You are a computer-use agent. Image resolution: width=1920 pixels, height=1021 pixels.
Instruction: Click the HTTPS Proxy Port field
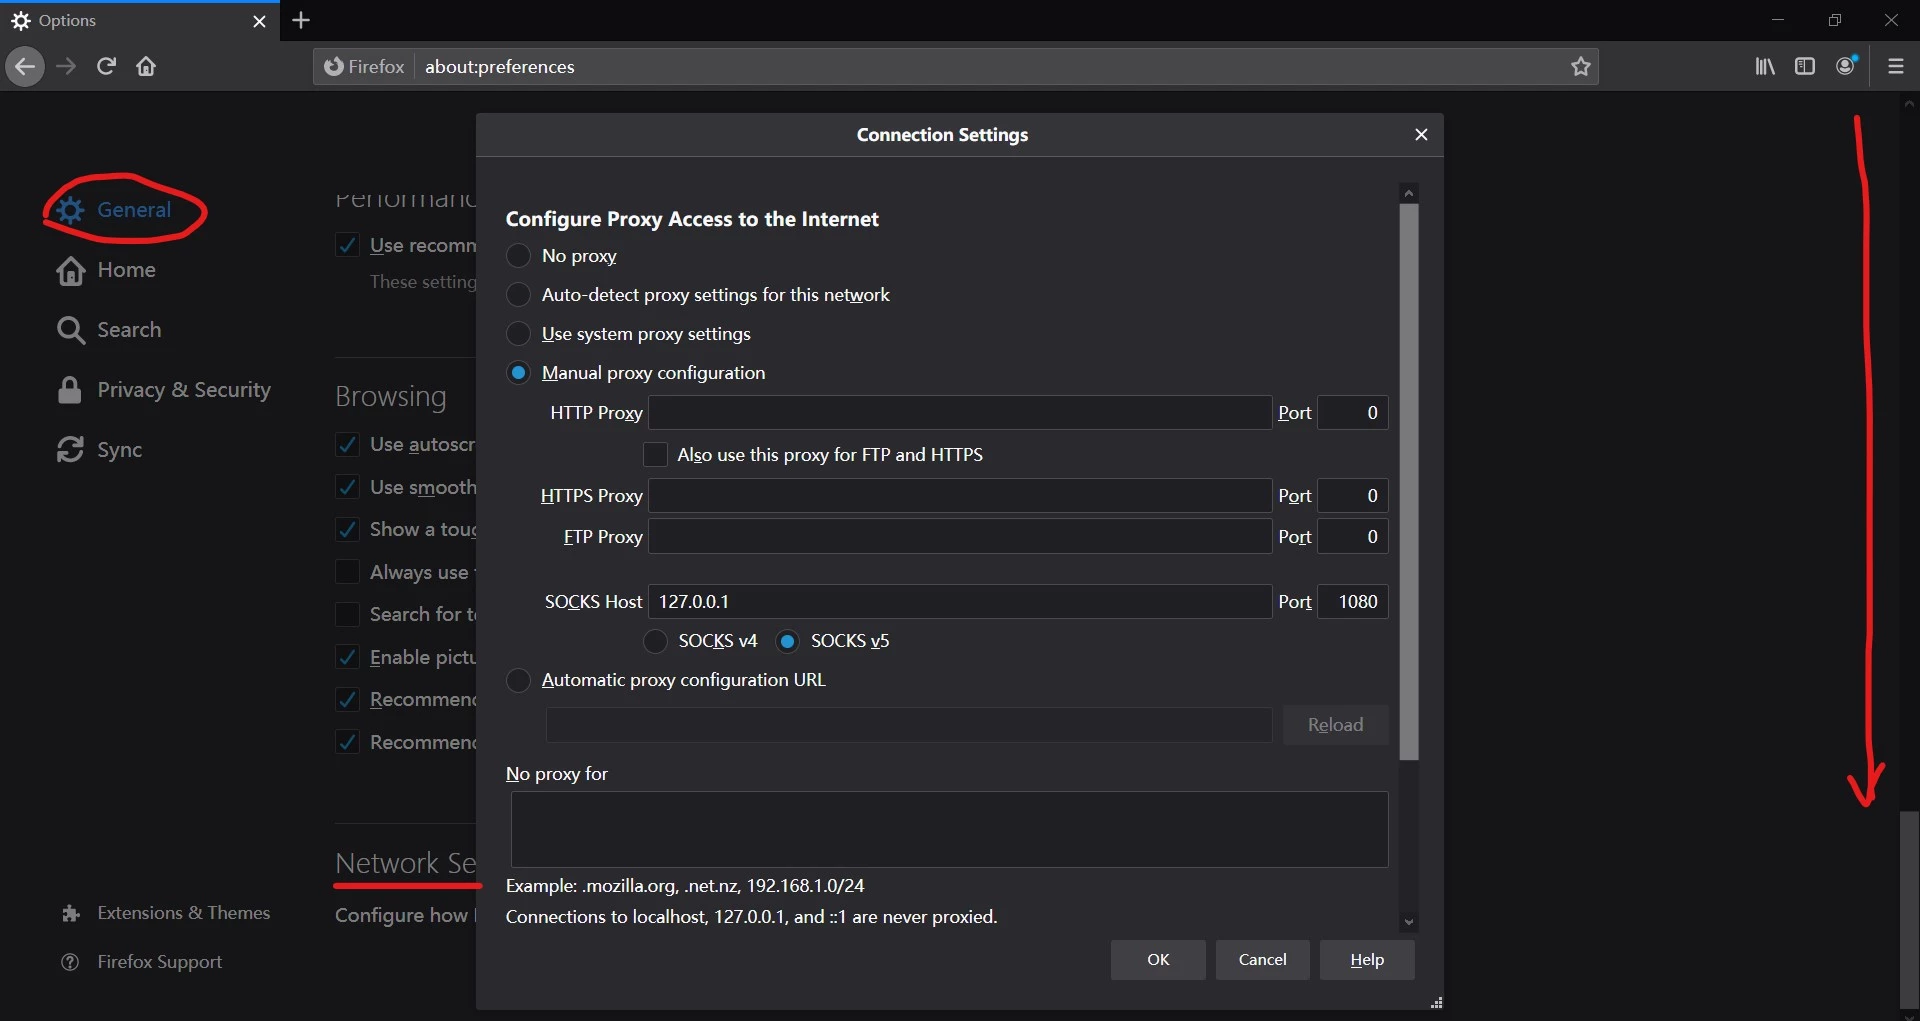[x=1352, y=496]
